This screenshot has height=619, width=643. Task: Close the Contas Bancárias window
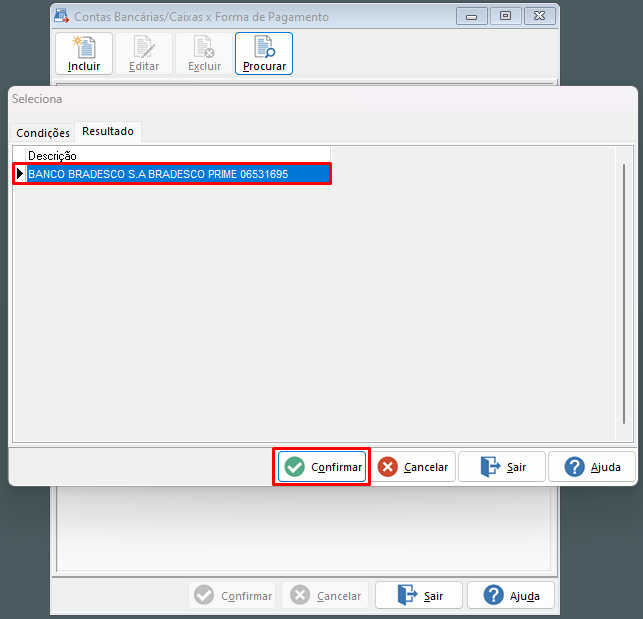540,16
